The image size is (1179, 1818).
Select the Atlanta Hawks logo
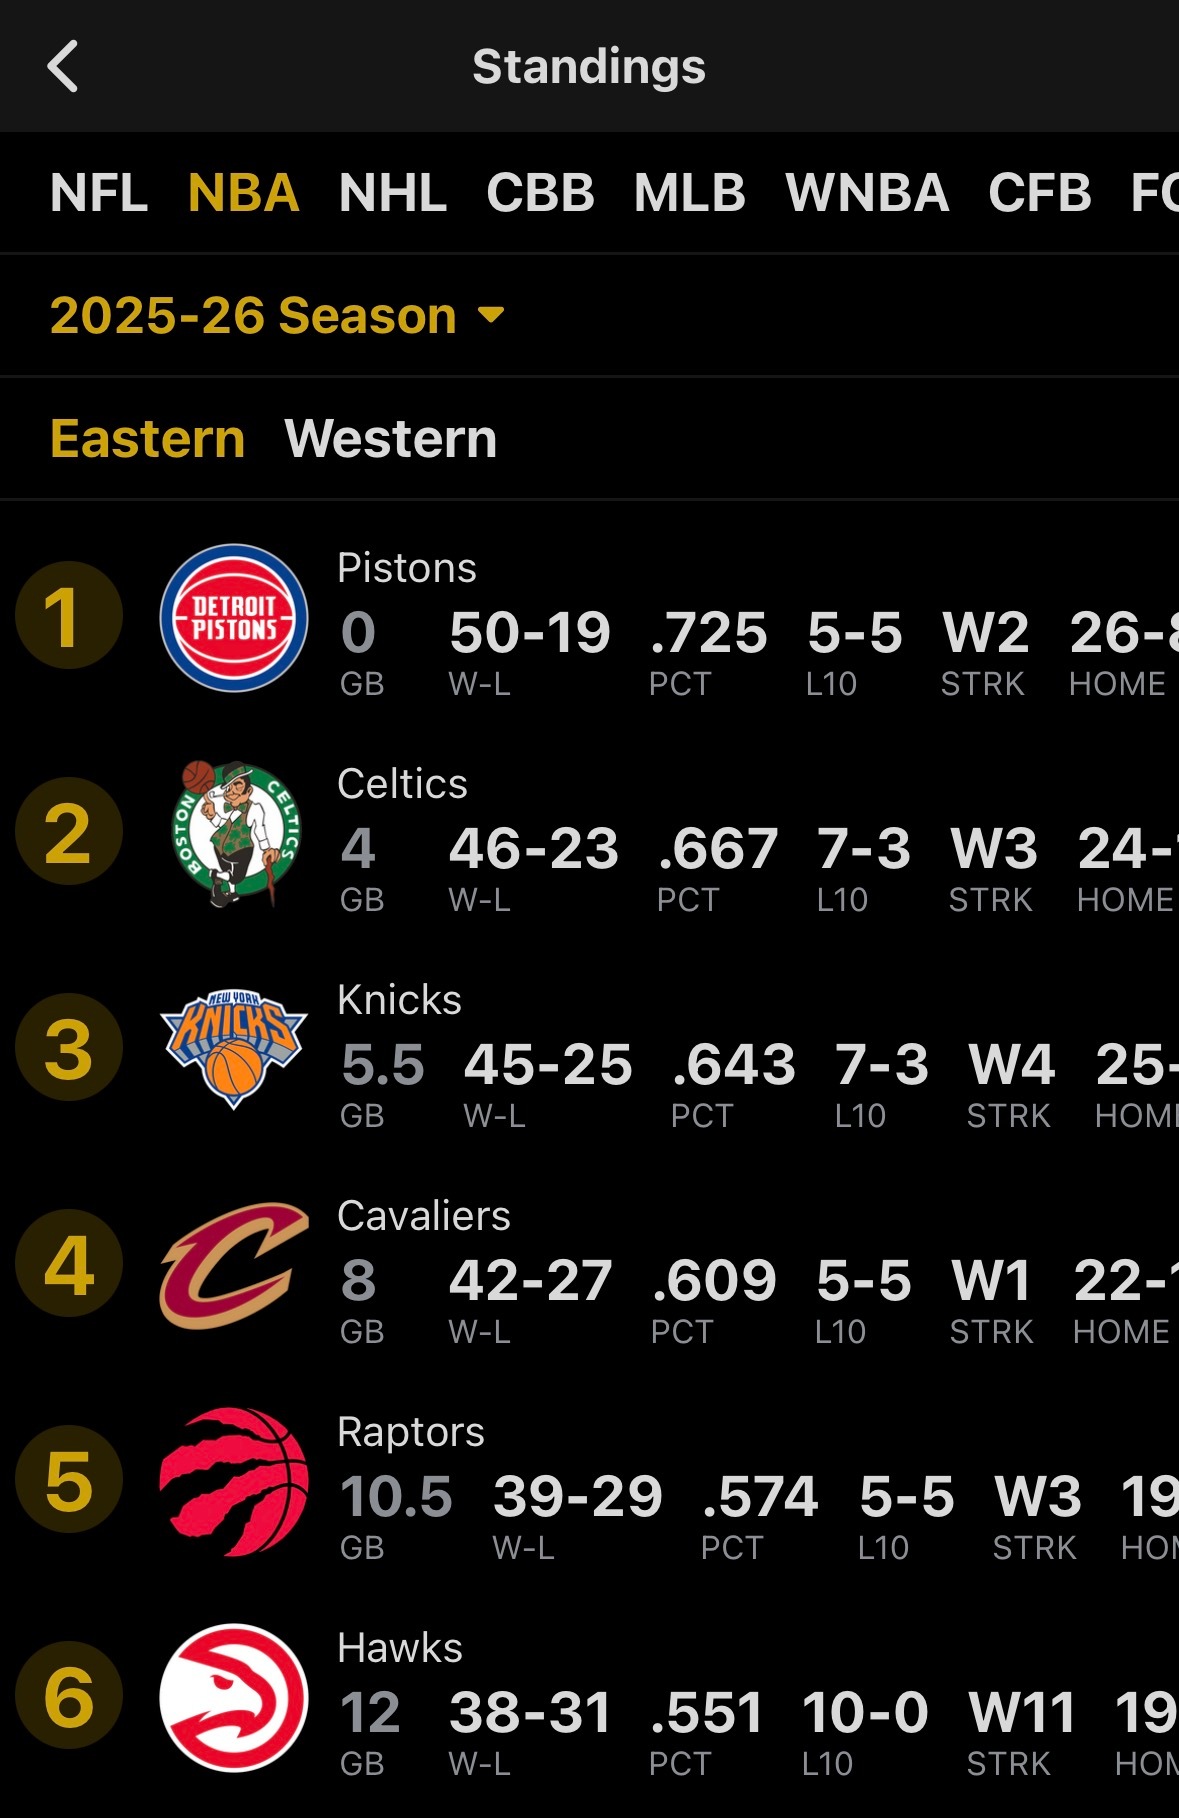click(234, 1697)
